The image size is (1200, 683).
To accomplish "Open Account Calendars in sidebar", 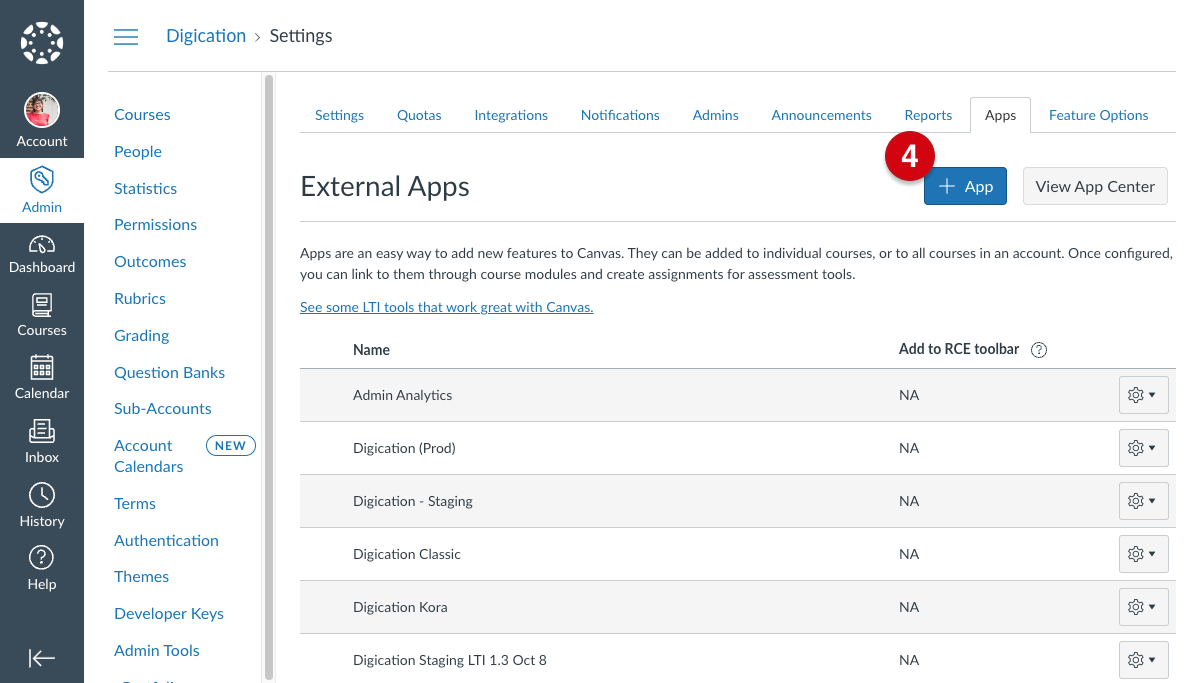I will click(148, 456).
